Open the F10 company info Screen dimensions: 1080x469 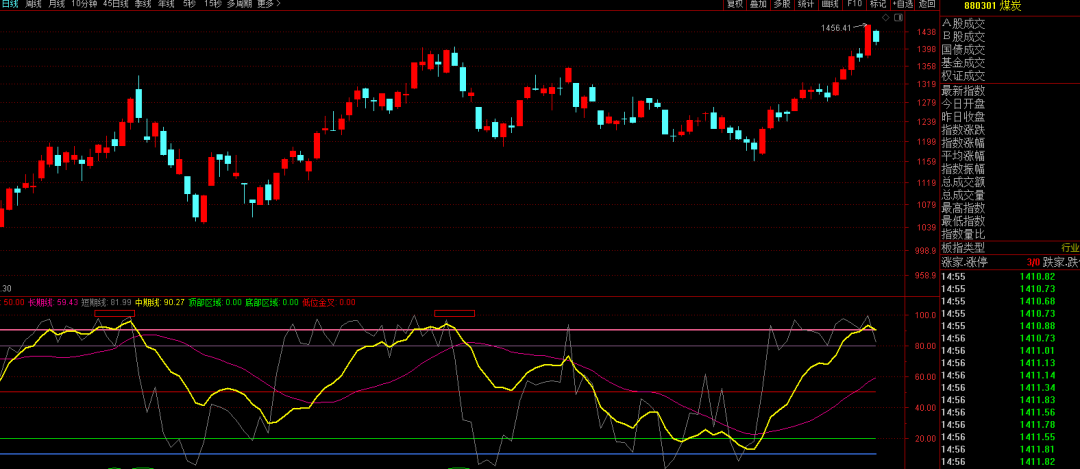tap(854, 4)
